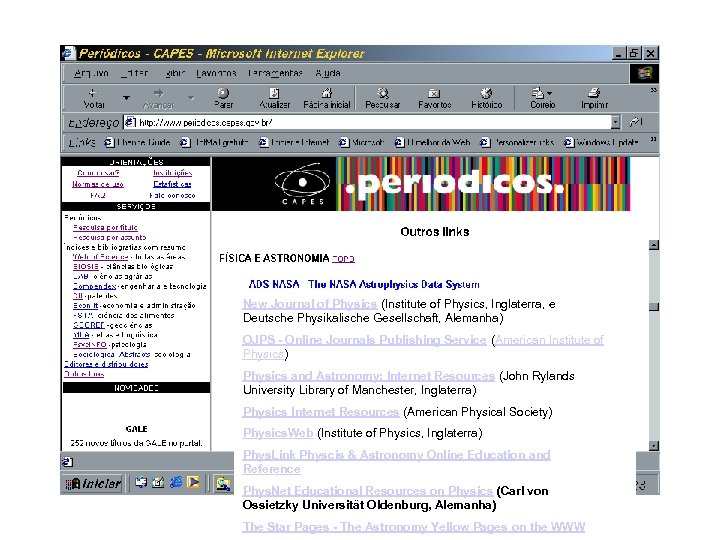Image resolution: width=720 pixels, height=540 pixels.
Task: Click the periodicos CAPES banner image
Action: tap(421, 184)
